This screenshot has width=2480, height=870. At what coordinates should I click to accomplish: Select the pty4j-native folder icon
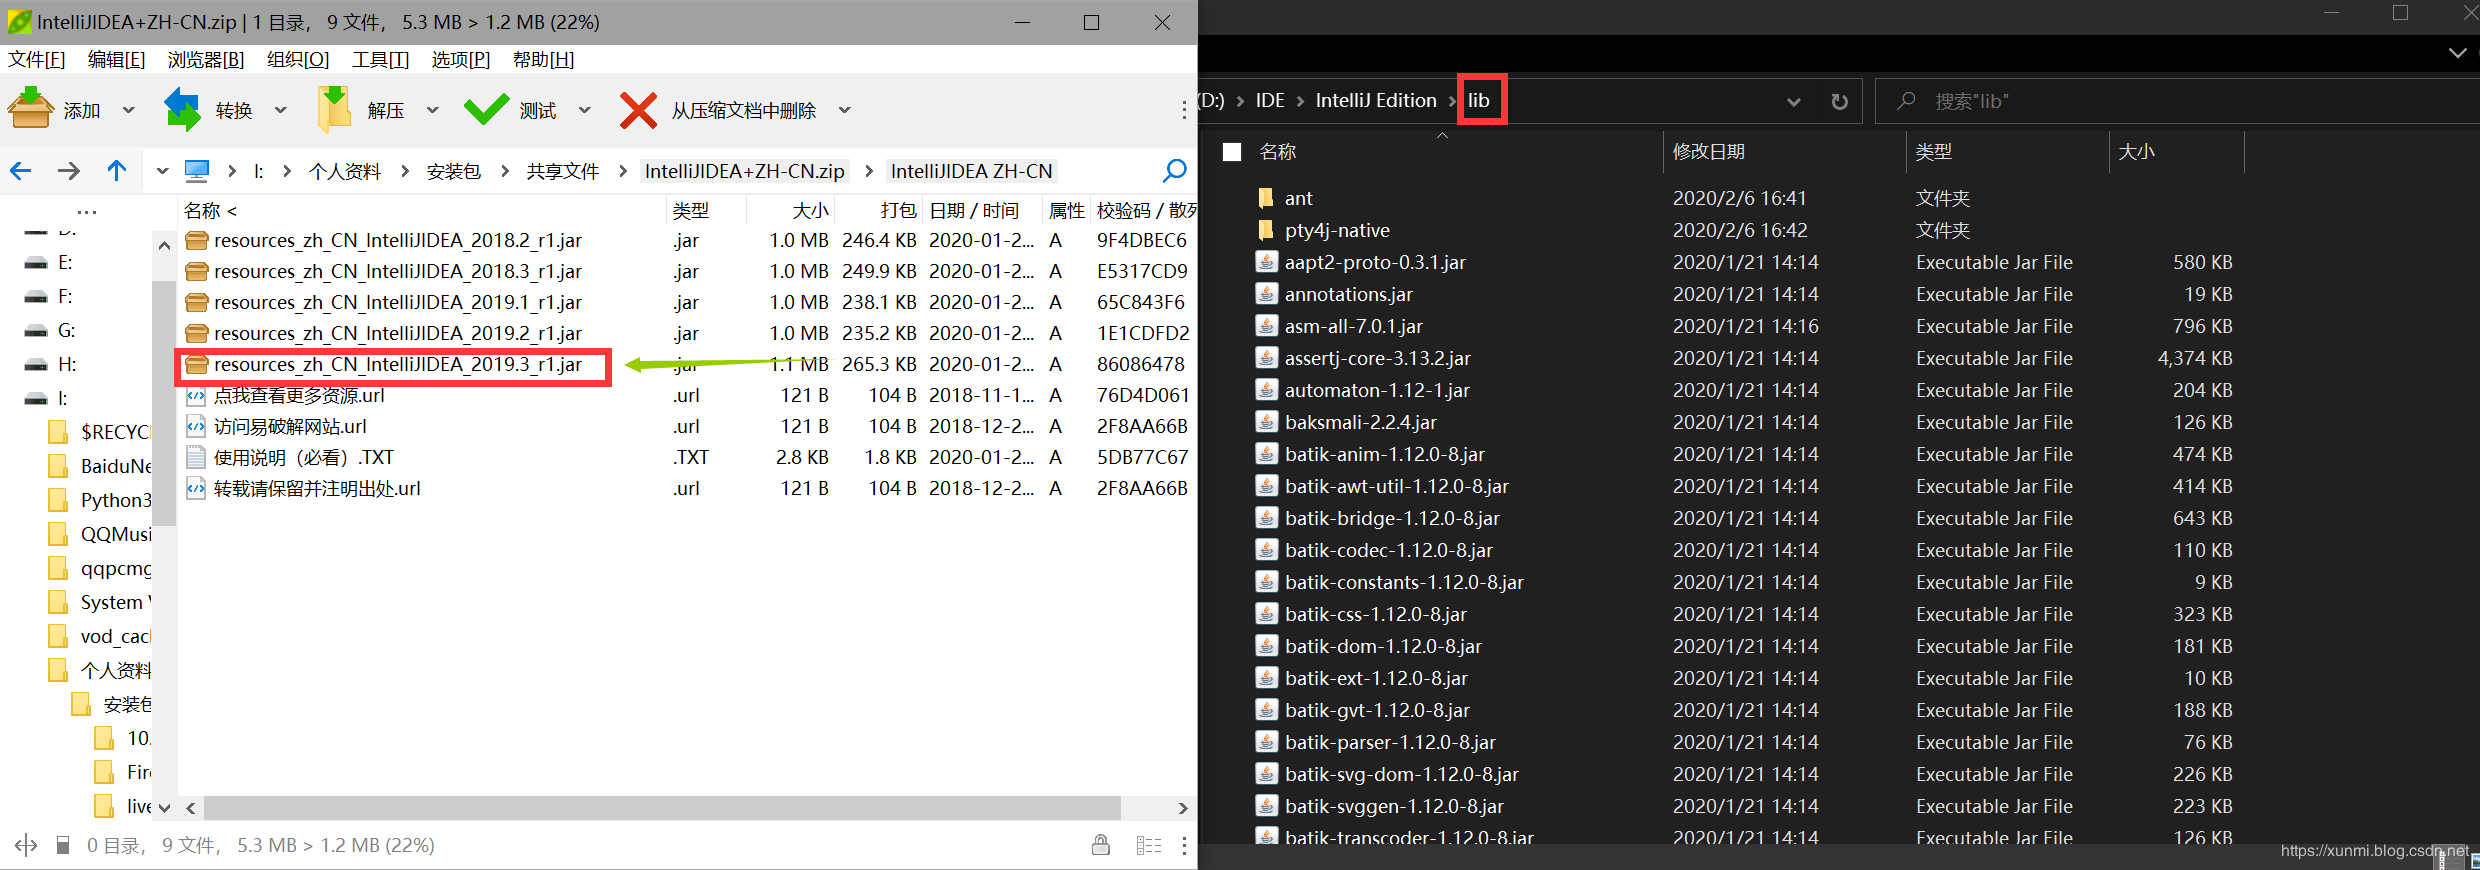(1266, 230)
